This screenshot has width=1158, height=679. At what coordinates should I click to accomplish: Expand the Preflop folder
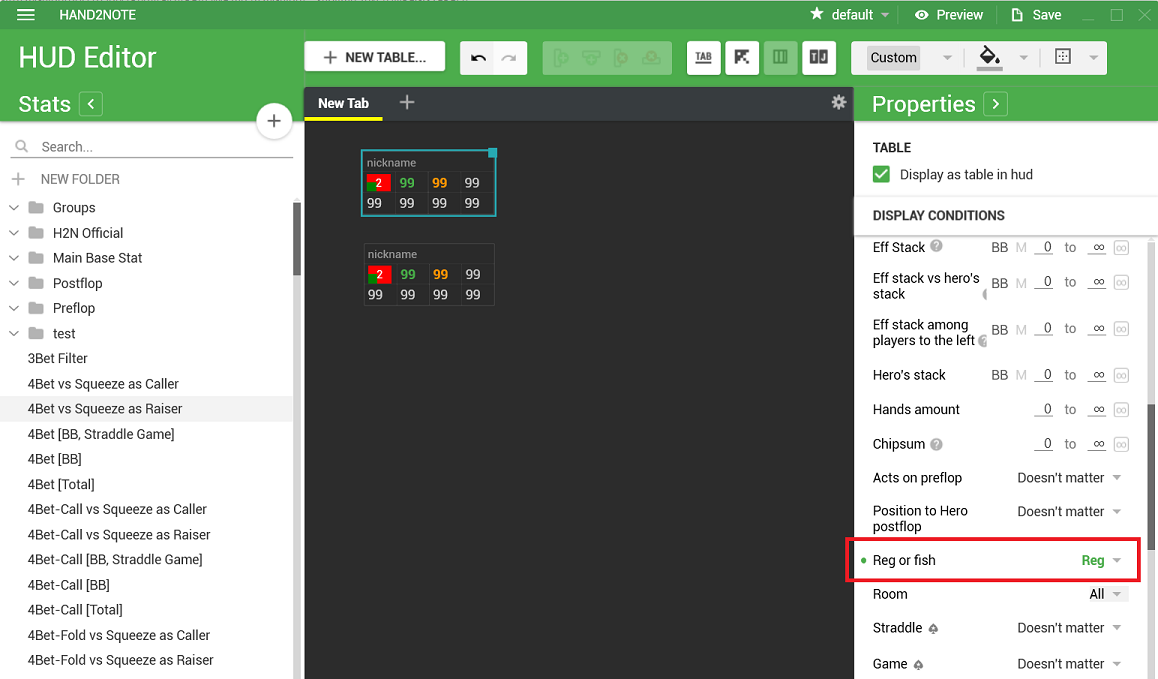(x=14, y=308)
